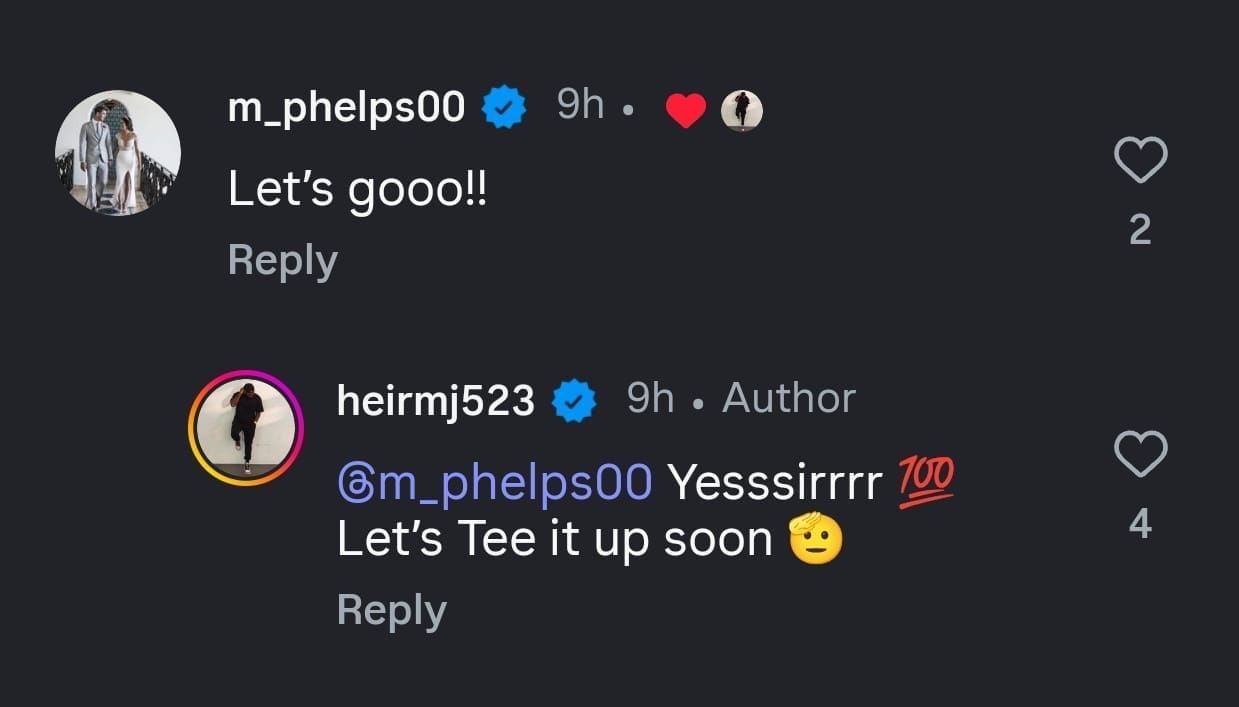1239x707 pixels.
Task: Reply to m_phelps00's comment
Action: coord(283,260)
